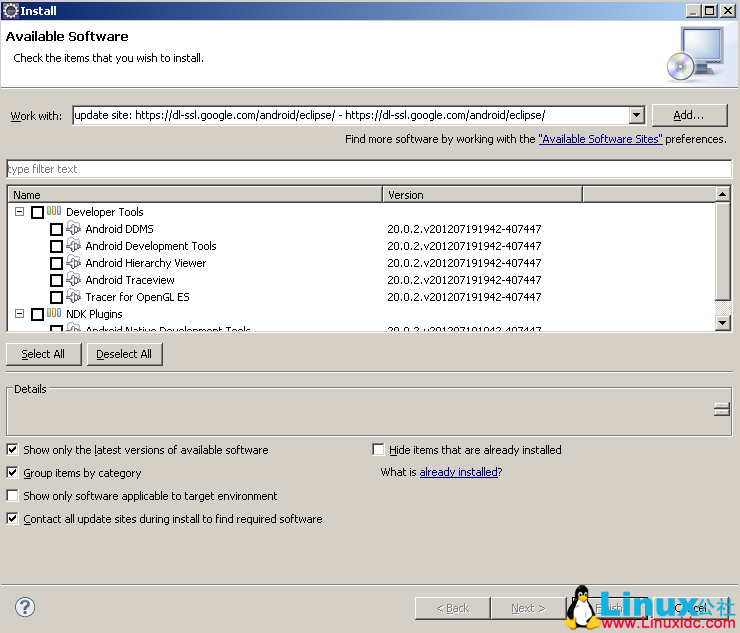
Task: Select the Android Traceview row label
Action: tap(130, 280)
